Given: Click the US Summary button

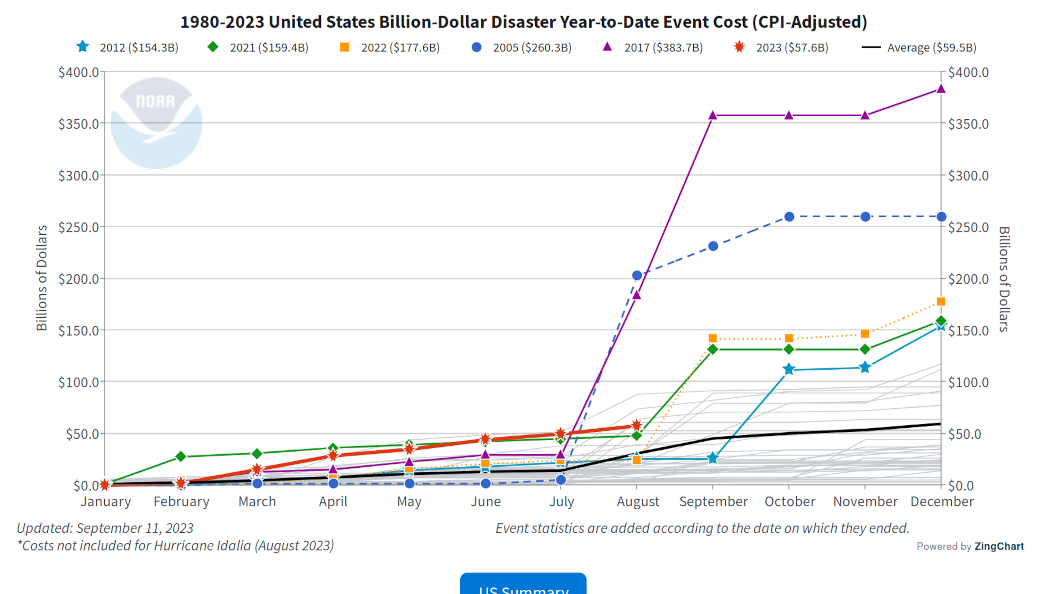Looking at the screenshot, I should point(523,588).
